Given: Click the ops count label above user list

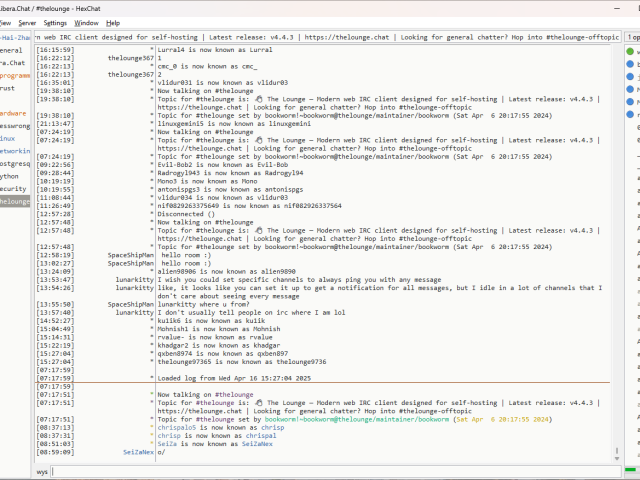Looking at the screenshot, I should 632,36.
